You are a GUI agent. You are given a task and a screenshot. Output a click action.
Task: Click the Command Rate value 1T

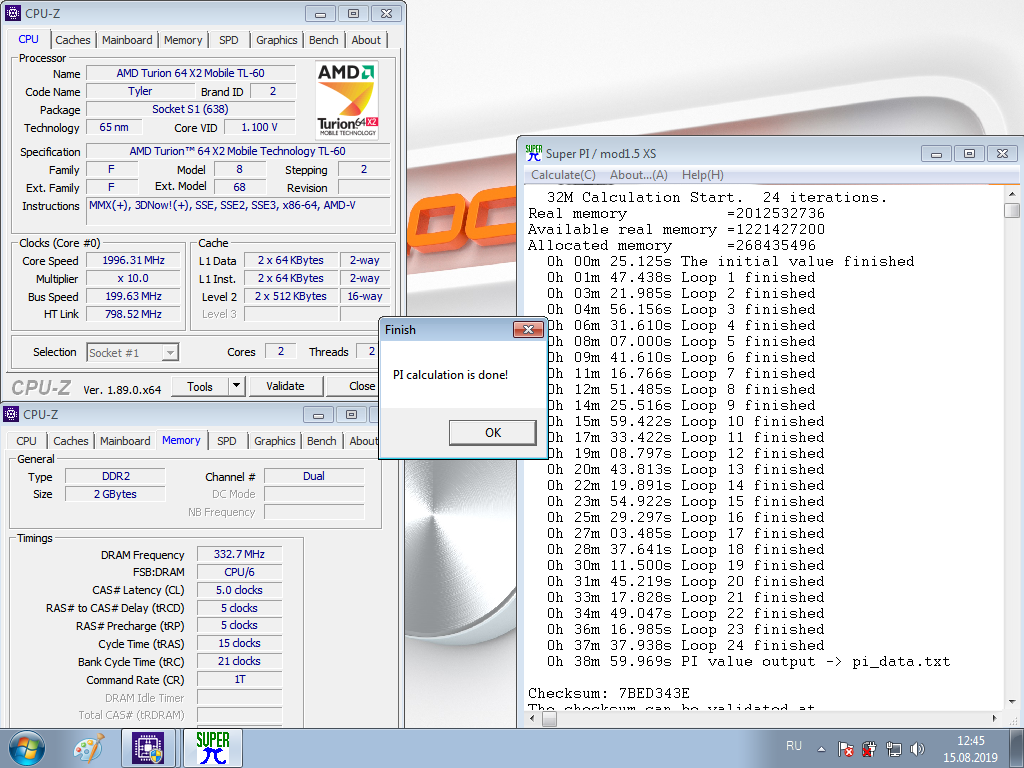pos(239,680)
